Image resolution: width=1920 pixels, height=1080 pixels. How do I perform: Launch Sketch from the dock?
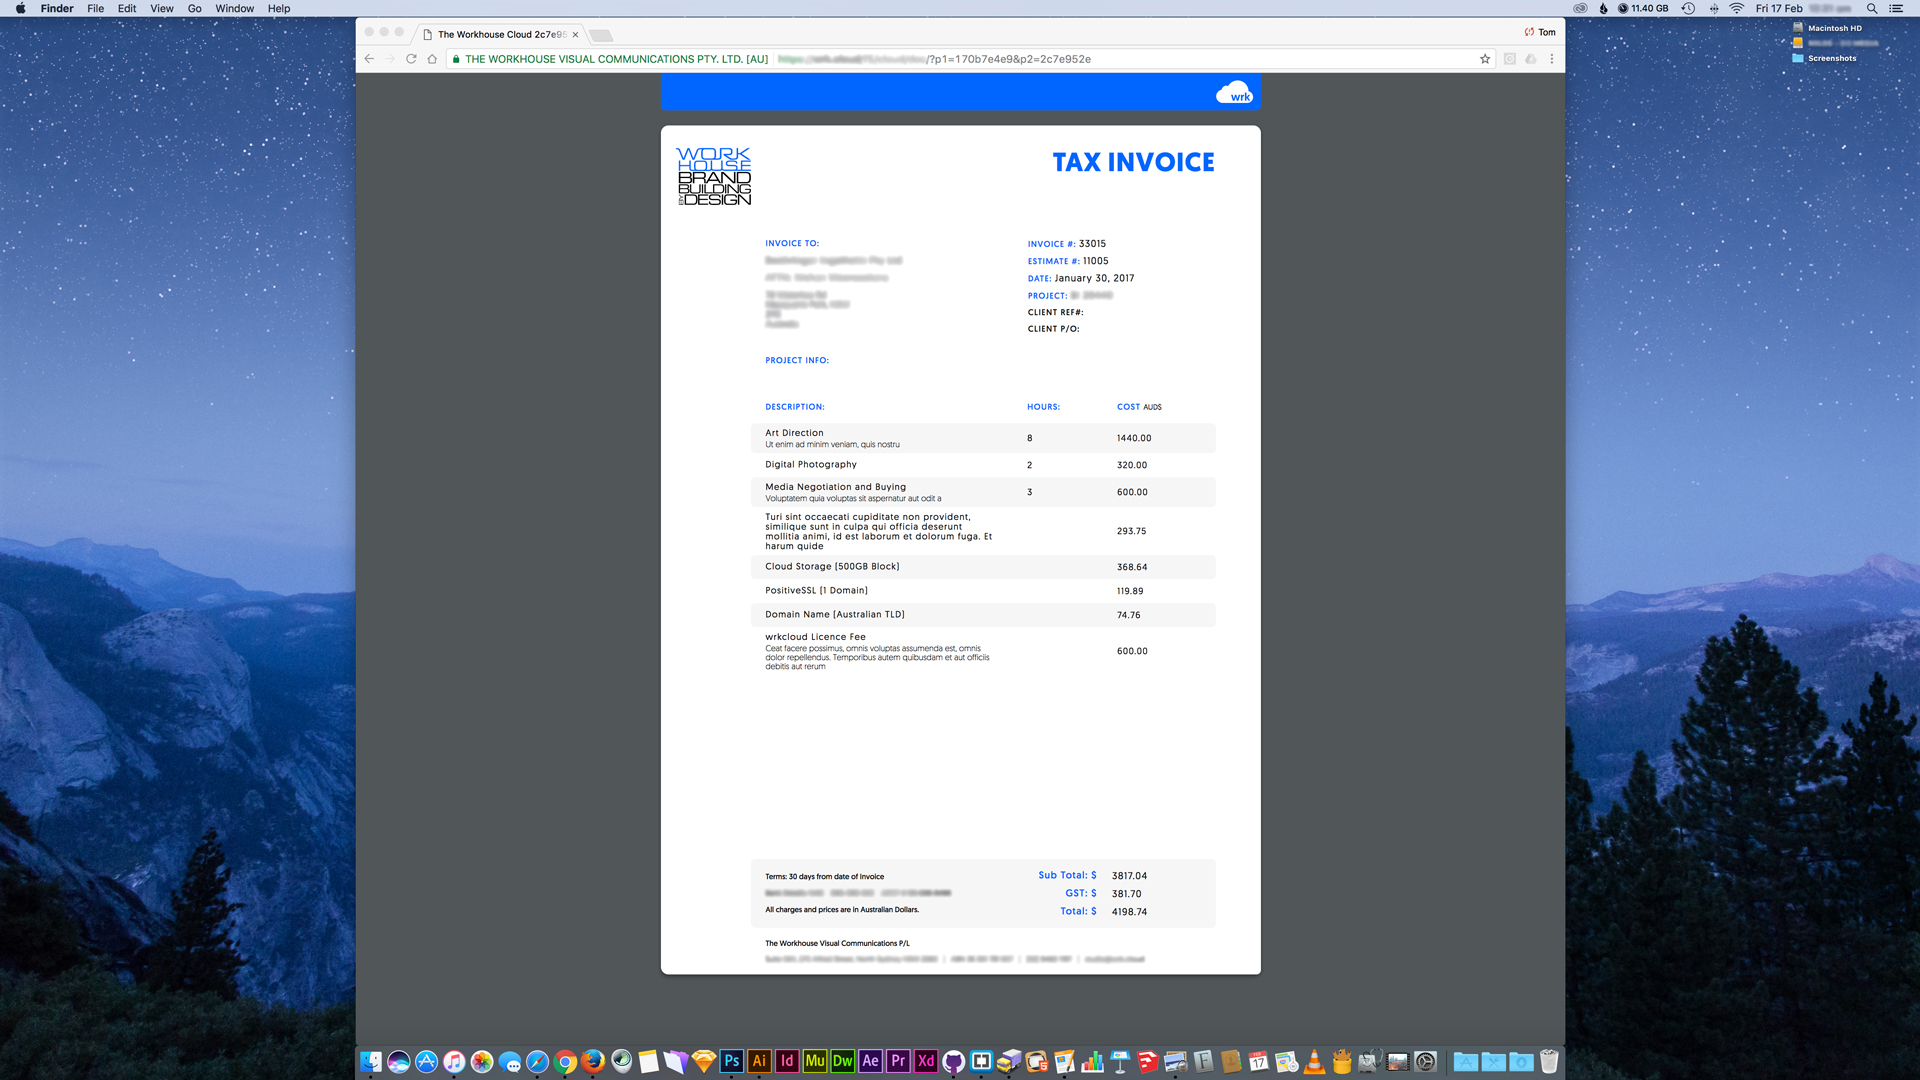tap(704, 1061)
